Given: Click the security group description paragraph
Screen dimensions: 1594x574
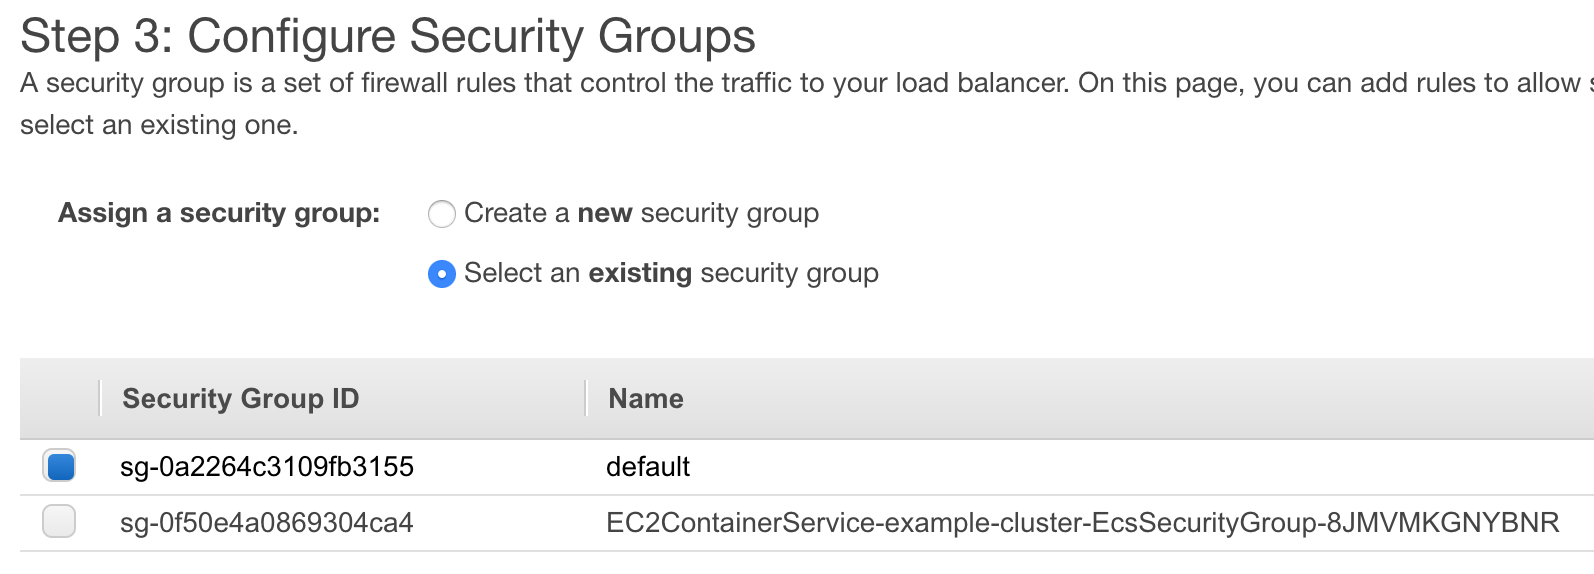Looking at the screenshot, I should pyautogui.click(x=800, y=83).
